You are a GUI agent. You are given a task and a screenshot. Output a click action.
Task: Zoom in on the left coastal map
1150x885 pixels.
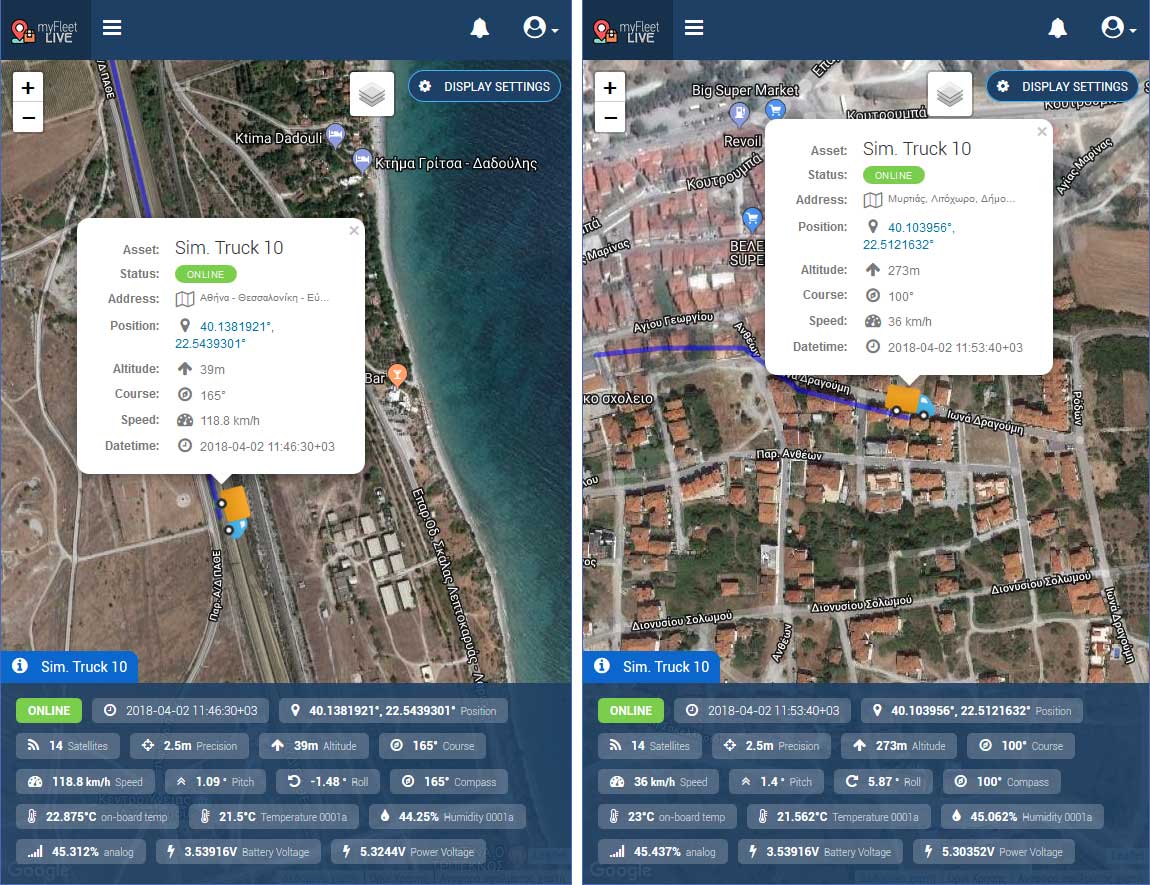(28, 88)
